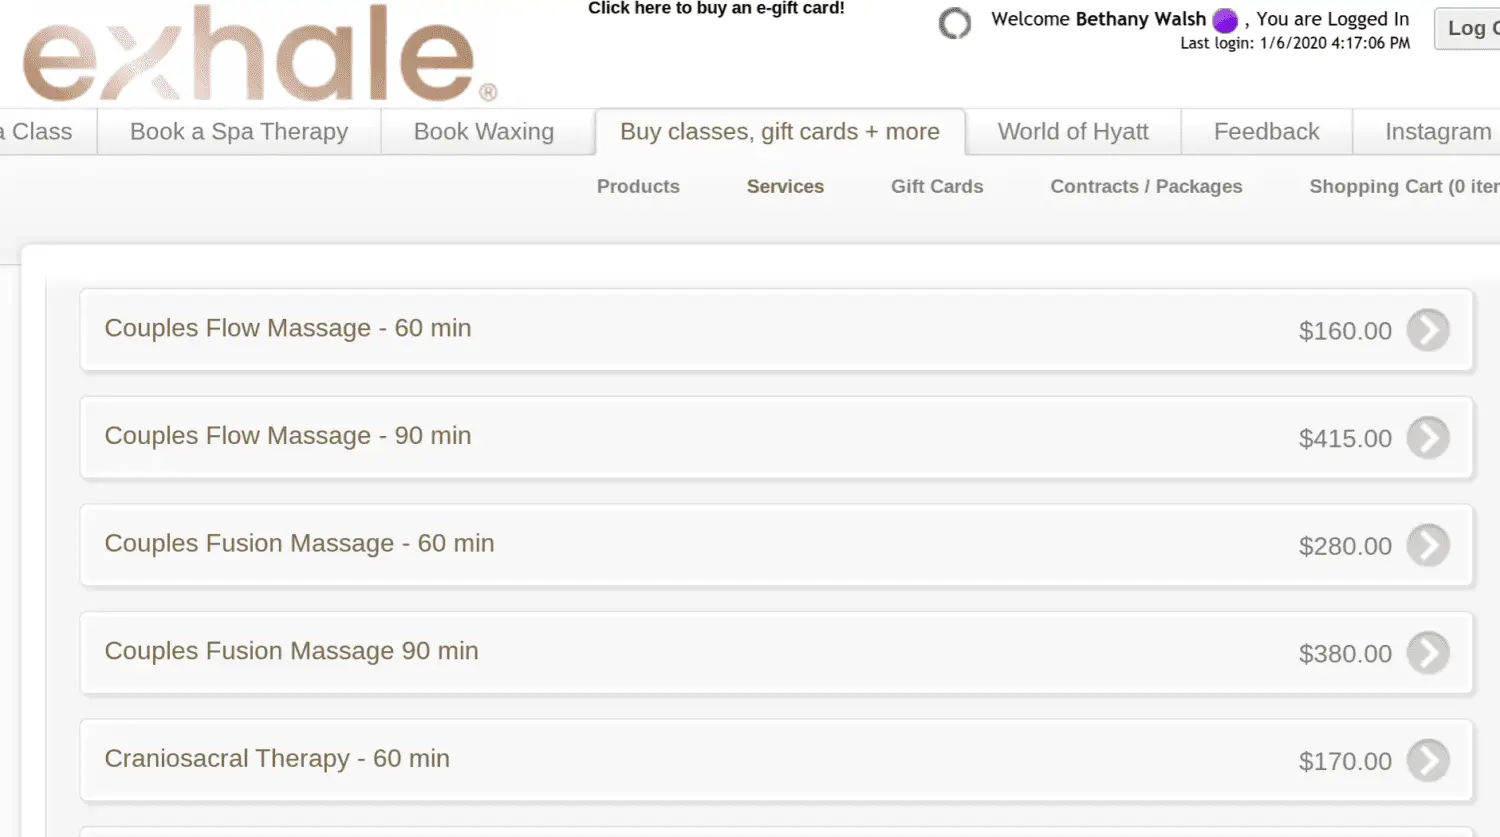Select the World of Hyatt tab
Screen dimensions: 1500x837
(x=1073, y=132)
